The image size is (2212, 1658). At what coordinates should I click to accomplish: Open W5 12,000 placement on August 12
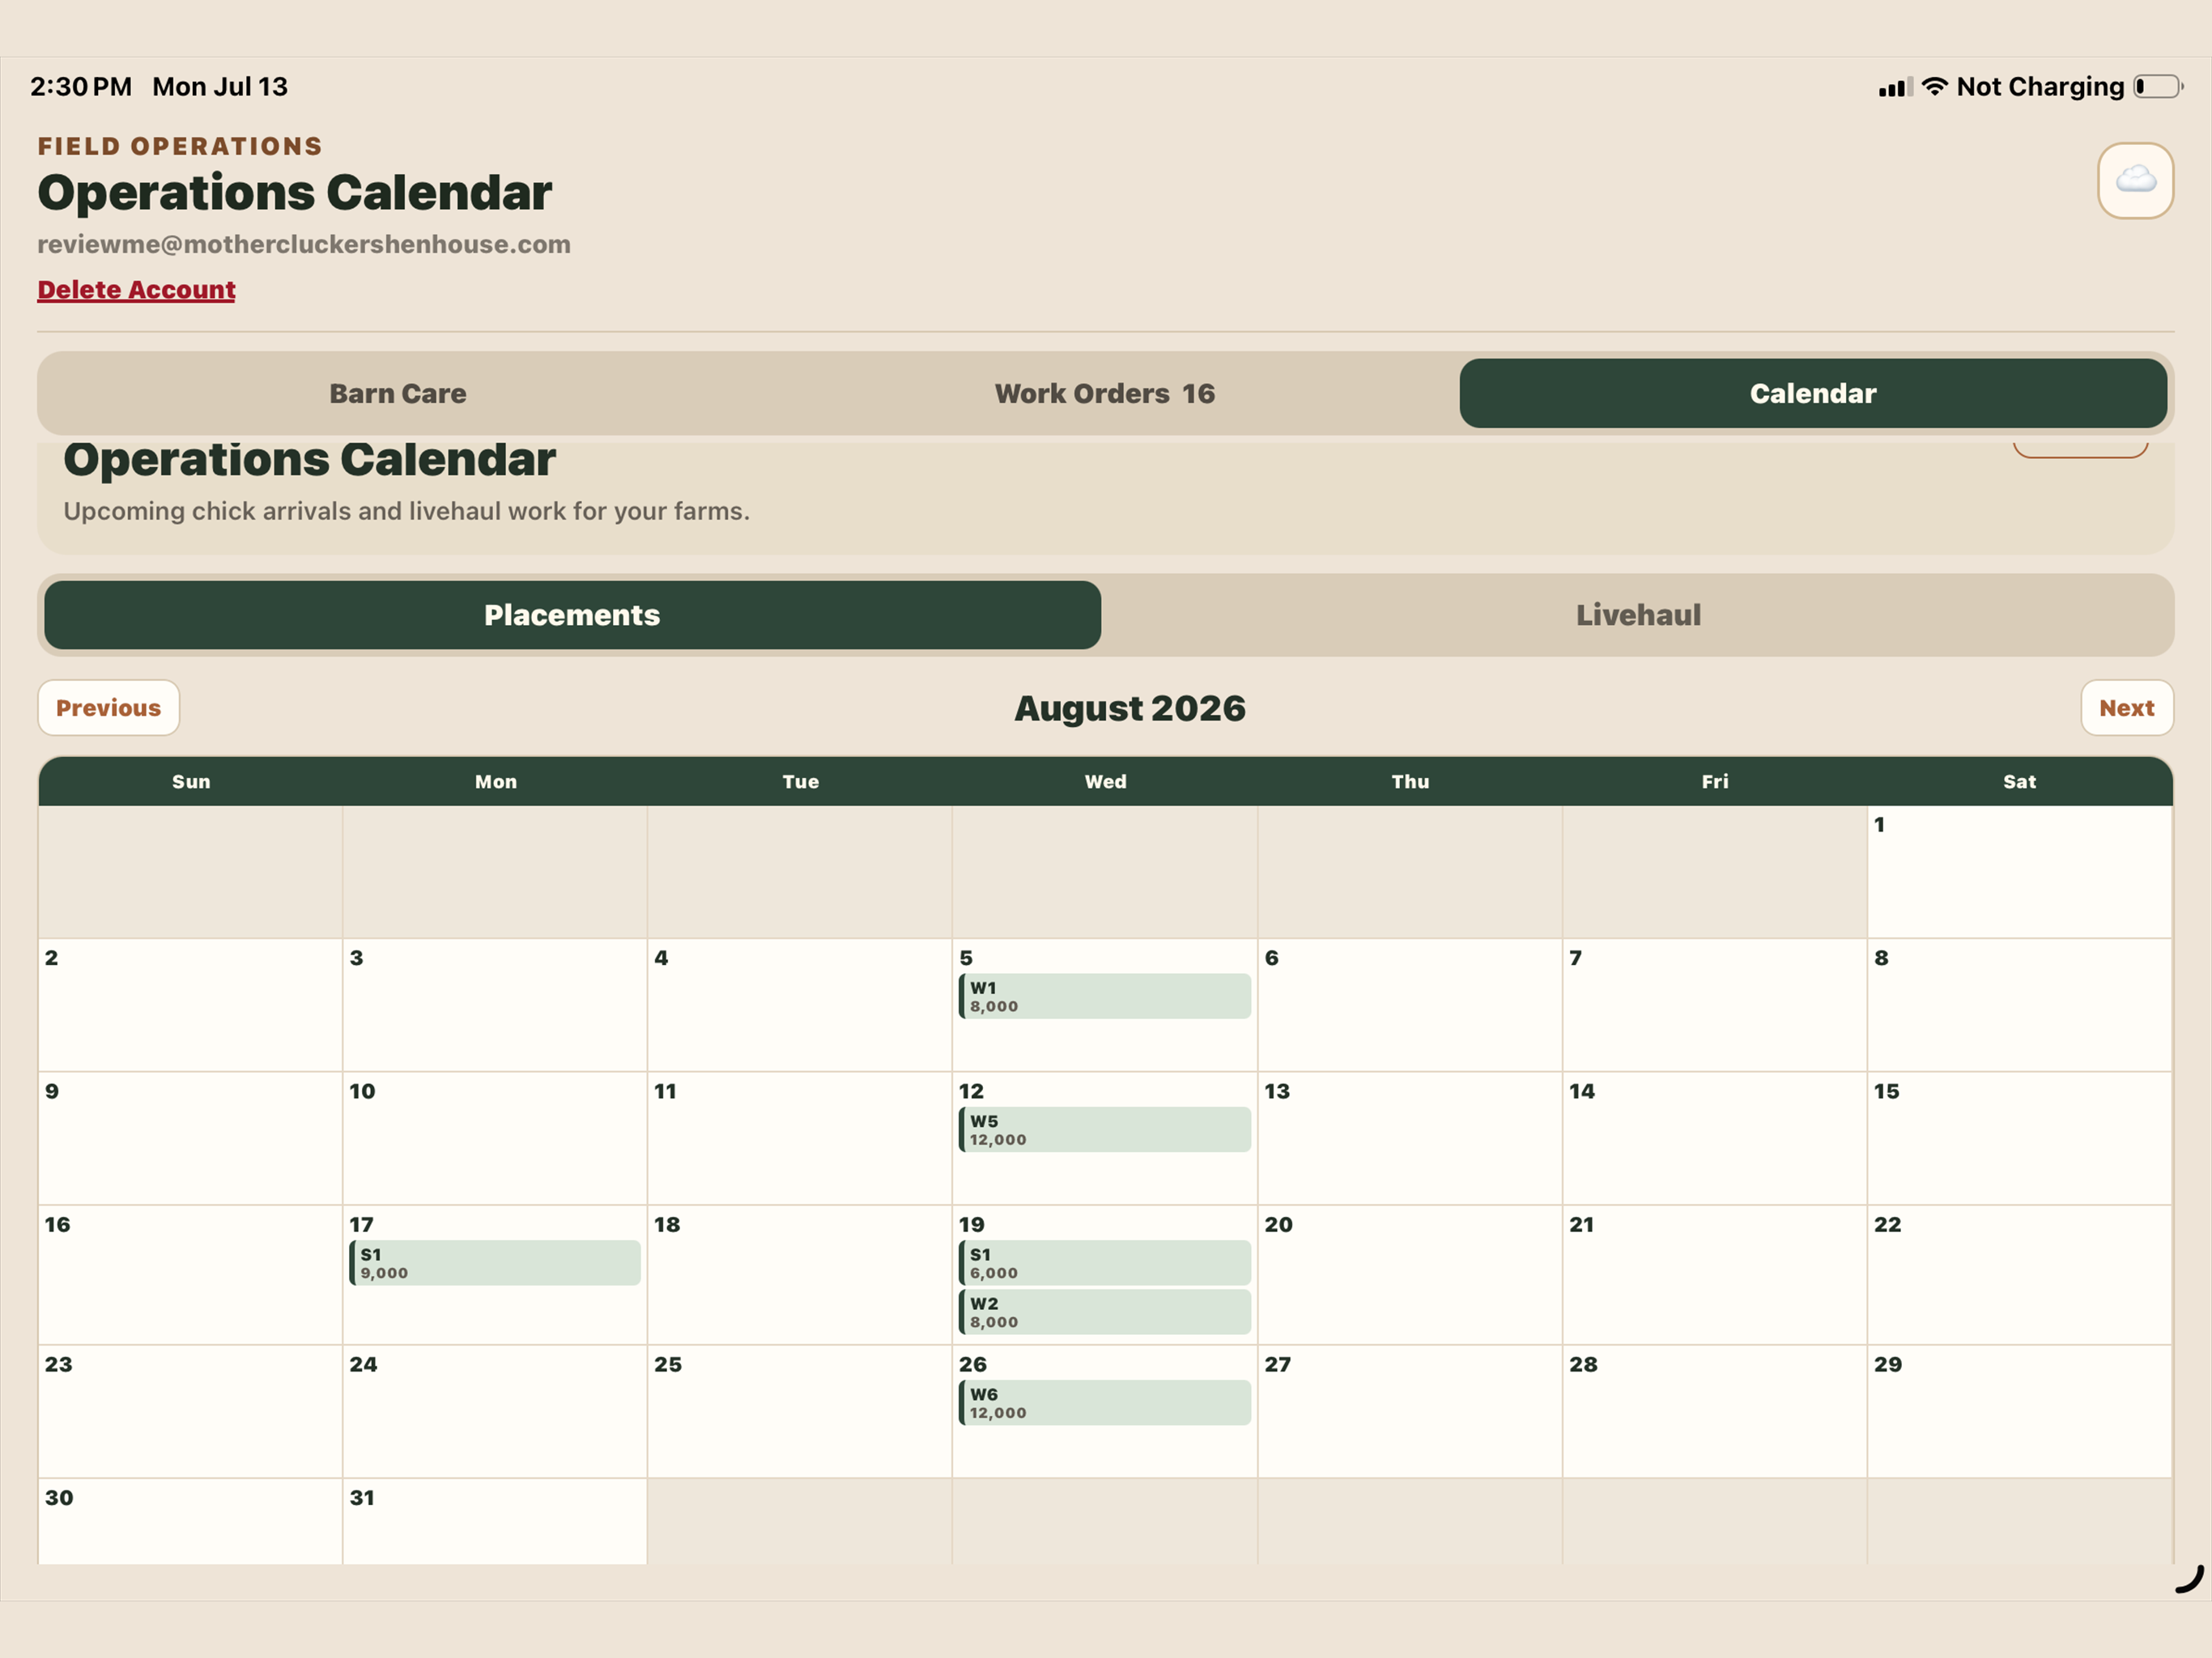tap(1105, 1130)
